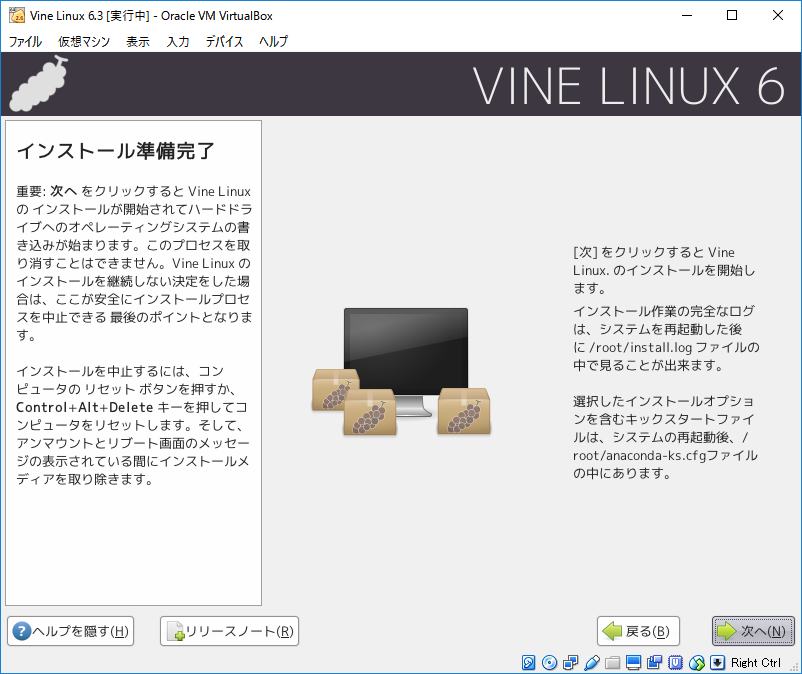The height and width of the screenshot is (674, 802).
Task: Click the network adapter status icon
Action: click(x=570, y=663)
